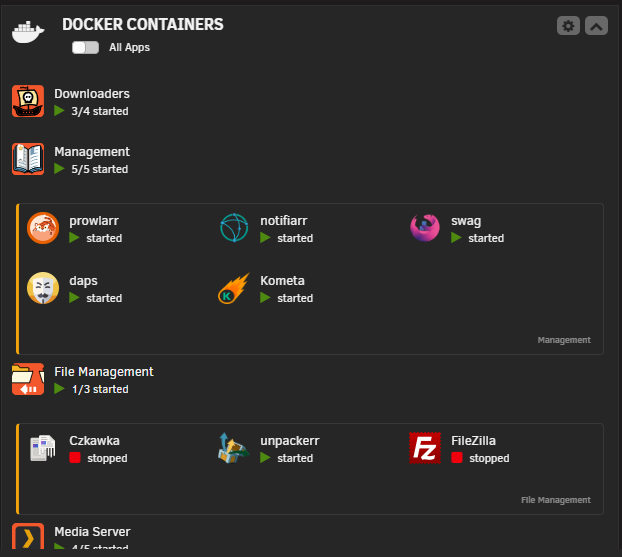Click the red stopped icon beside FileZilla
Viewport: 622px width, 557px height.
pyautogui.click(x=457, y=458)
